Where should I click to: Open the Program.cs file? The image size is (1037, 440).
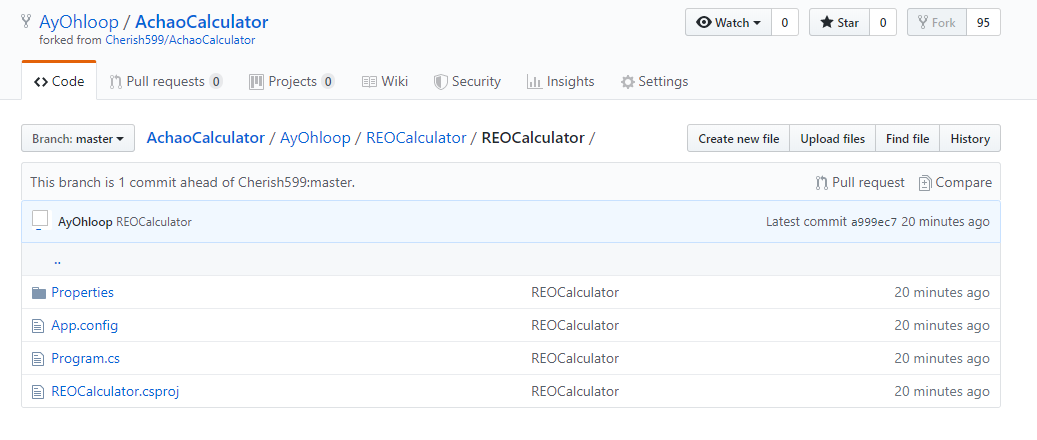tap(85, 359)
